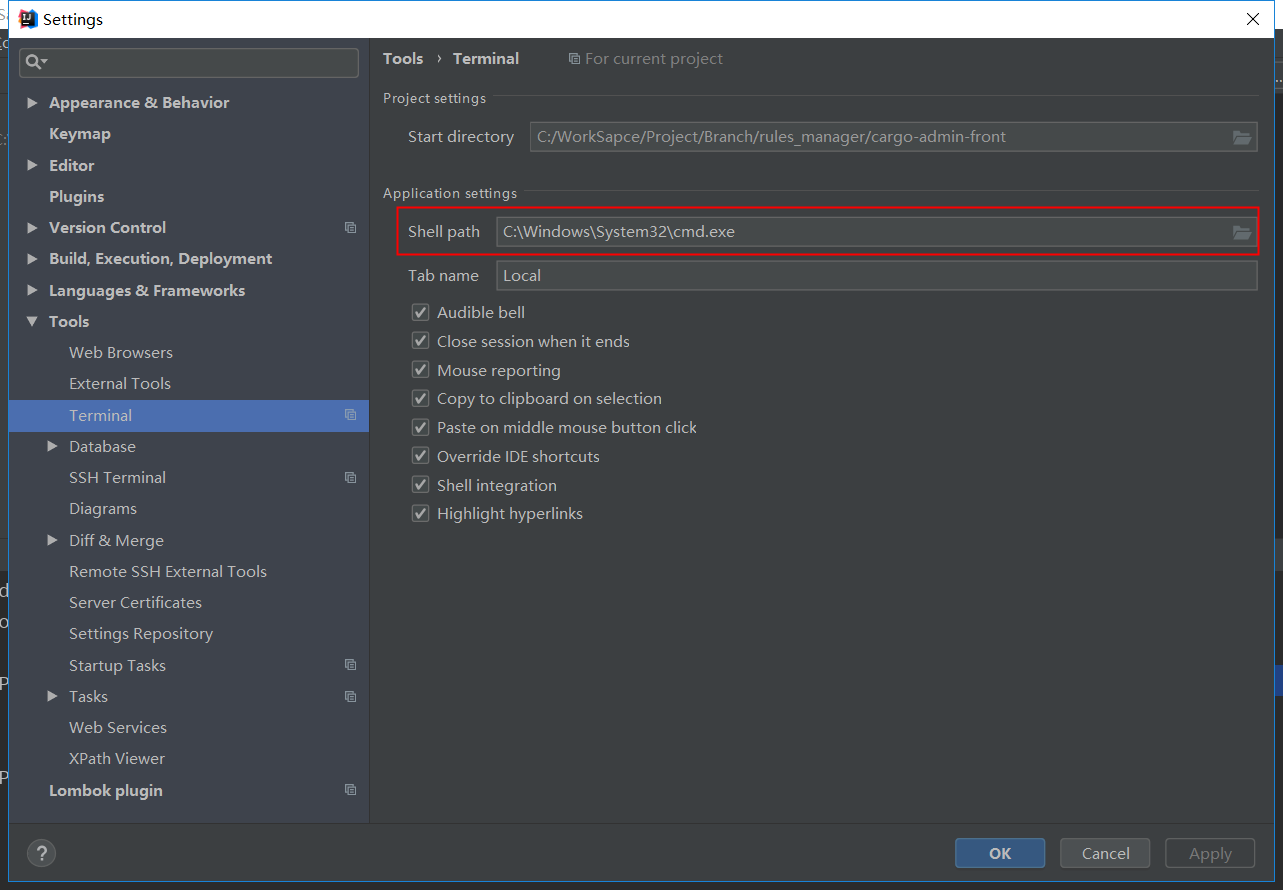1283x890 pixels.
Task: Disable Copy to clipboard on selection
Action: pyautogui.click(x=420, y=398)
